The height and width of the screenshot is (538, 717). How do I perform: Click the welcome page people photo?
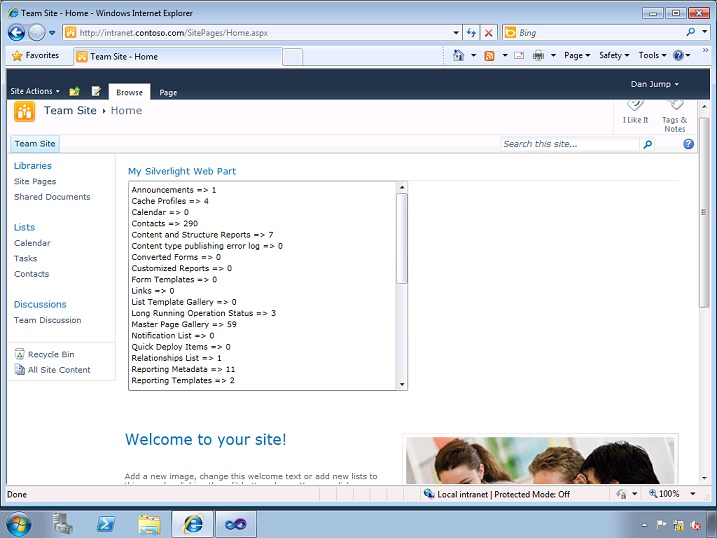coord(540,460)
